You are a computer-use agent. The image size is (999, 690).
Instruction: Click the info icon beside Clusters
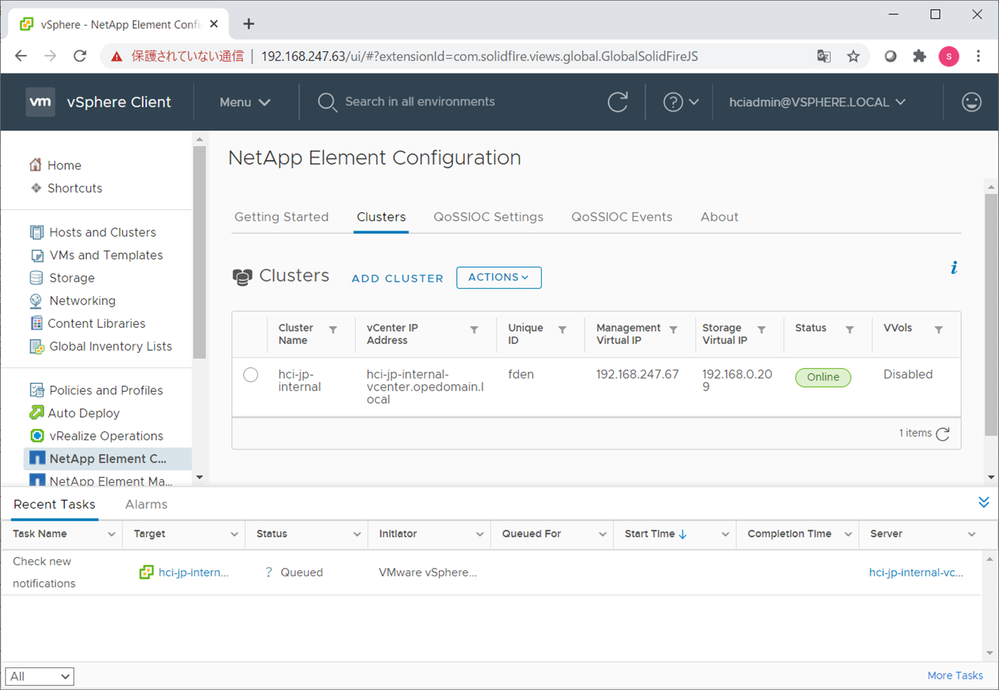[x=954, y=268]
